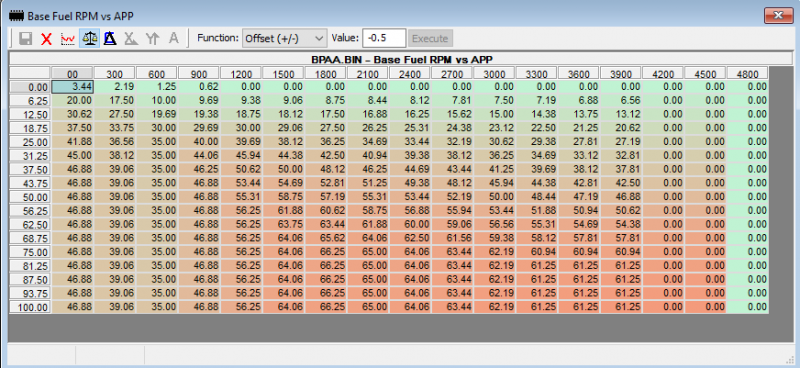The height and width of the screenshot is (368, 800).
Task: Click the grayed Y-axis tool icon
Action: click(x=152, y=38)
